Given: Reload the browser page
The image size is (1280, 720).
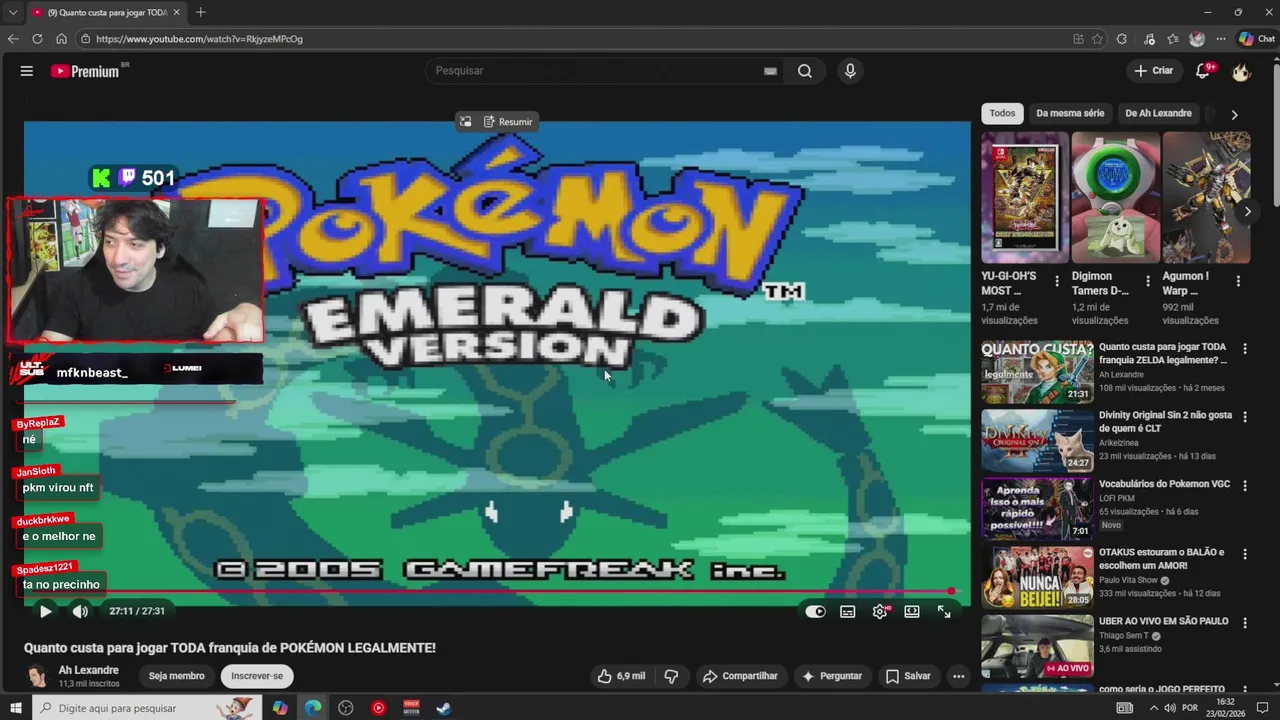Looking at the screenshot, I should pos(37,39).
